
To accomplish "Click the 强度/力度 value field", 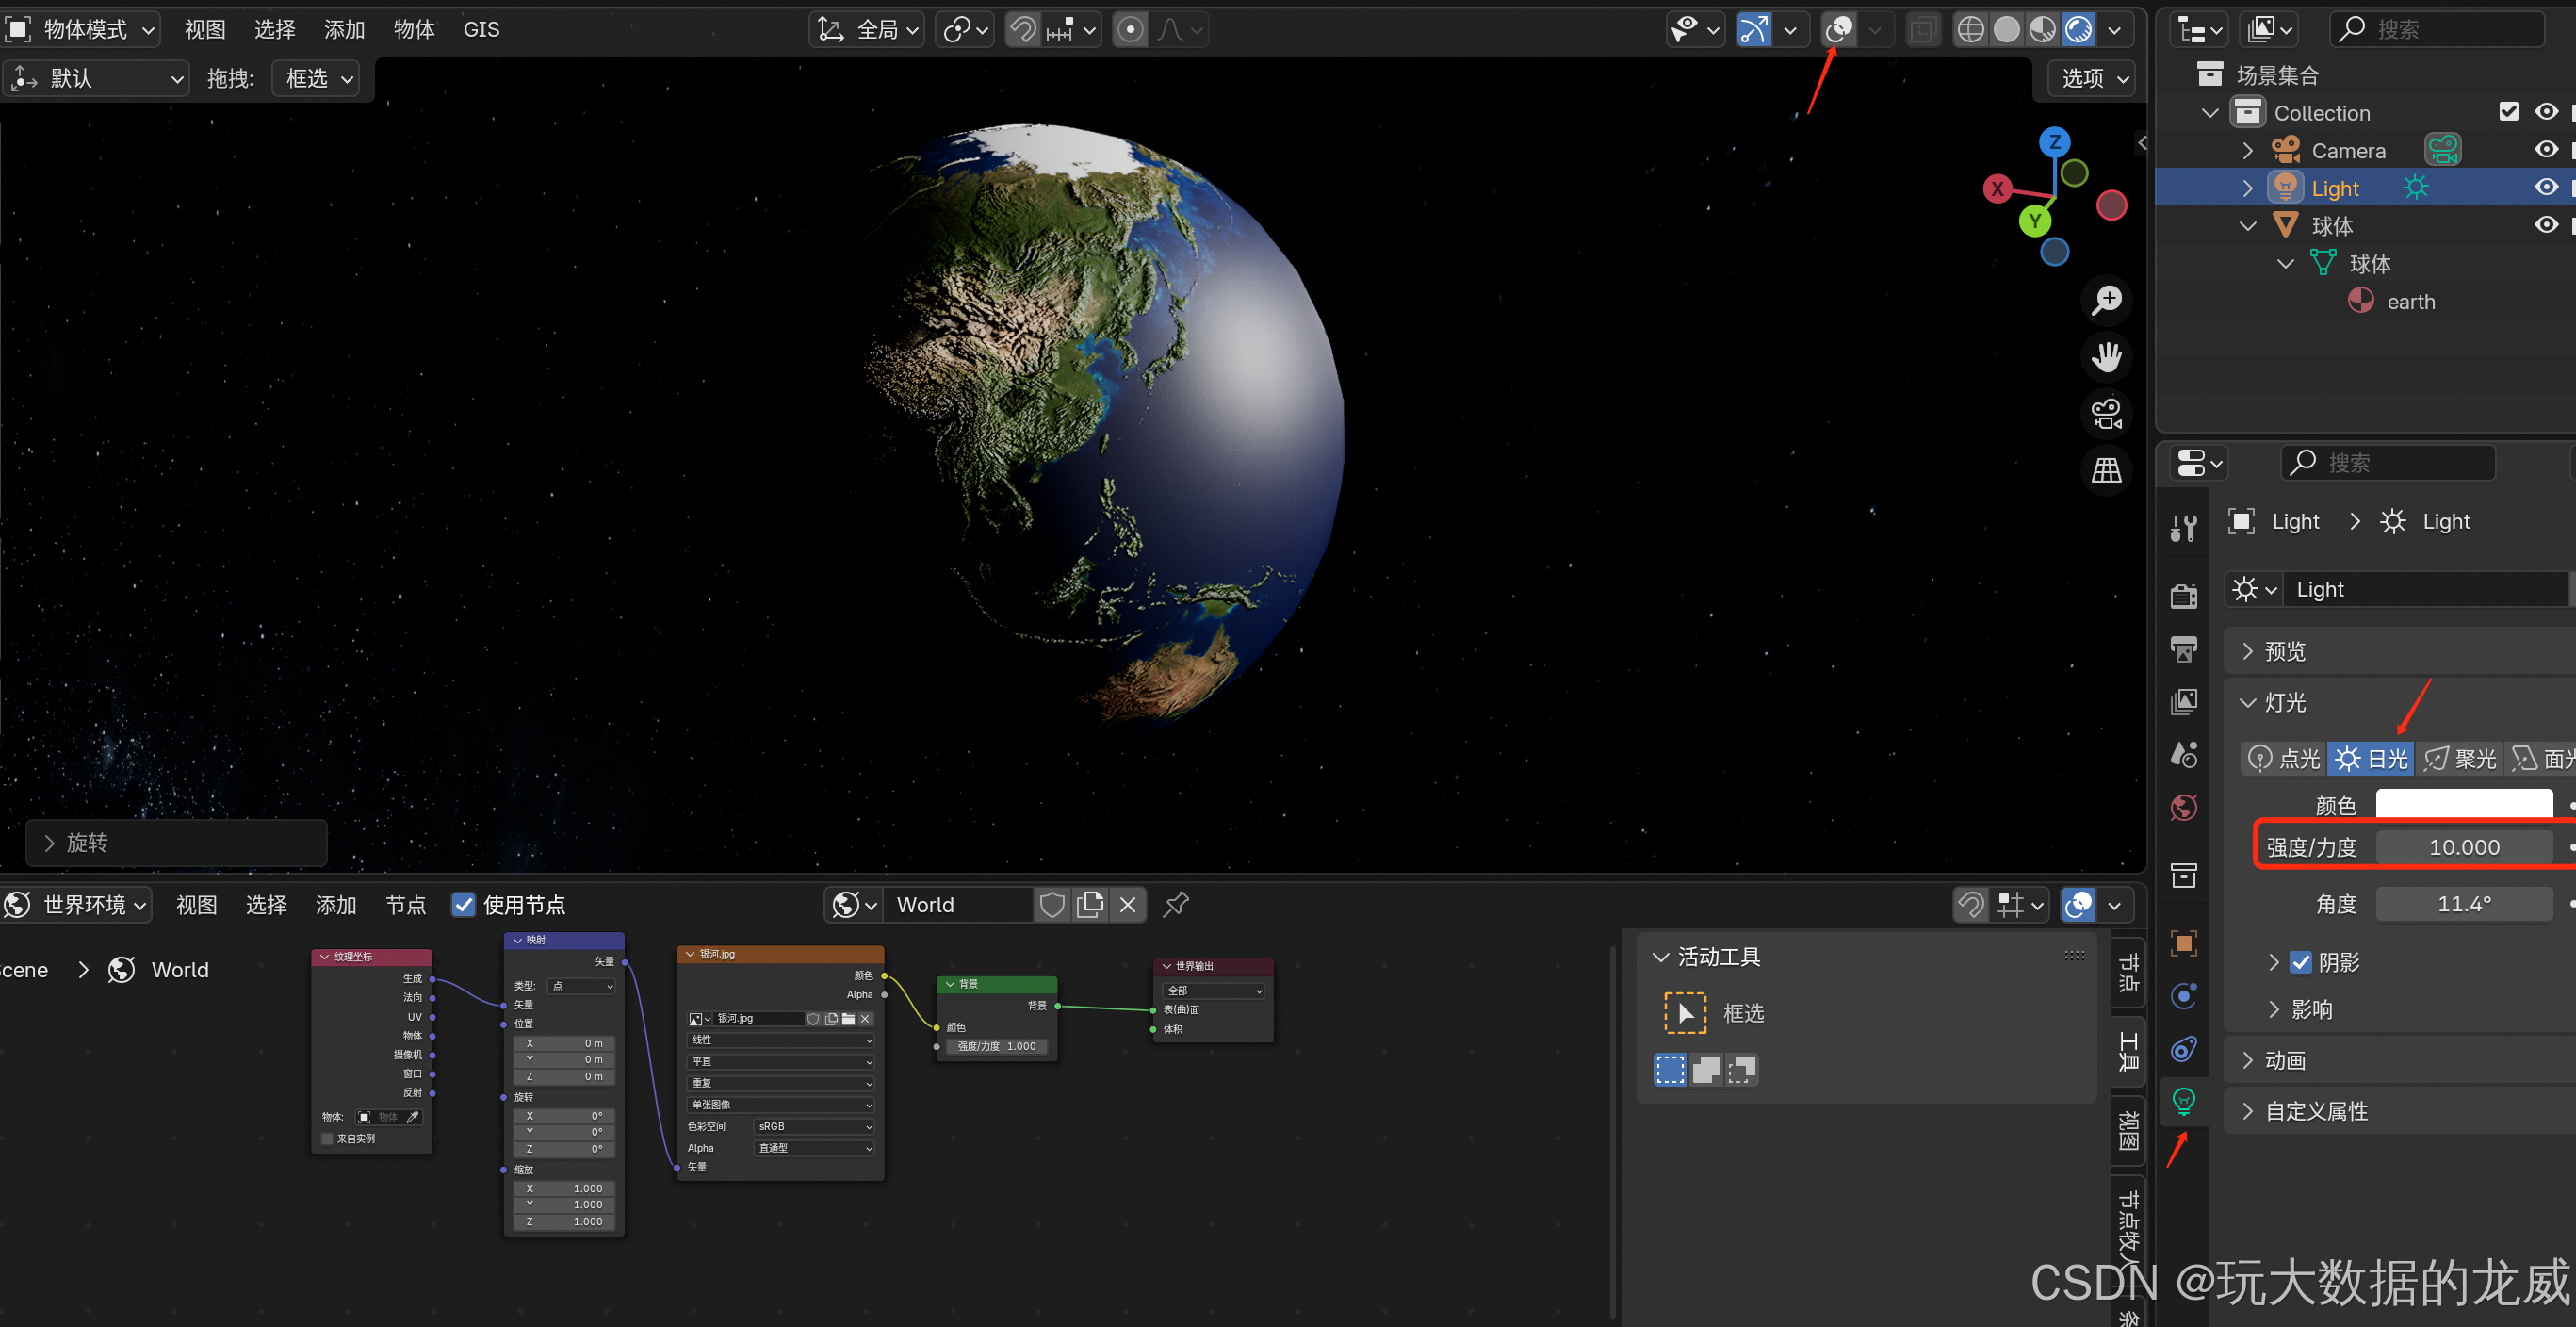I will click(2463, 847).
